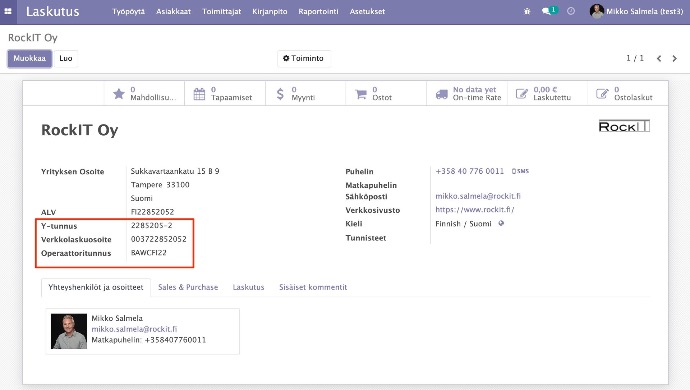The height and width of the screenshot is (390, 690).
Task: Click Mikko Salmela user avatar
Action: tap(597, 11)
